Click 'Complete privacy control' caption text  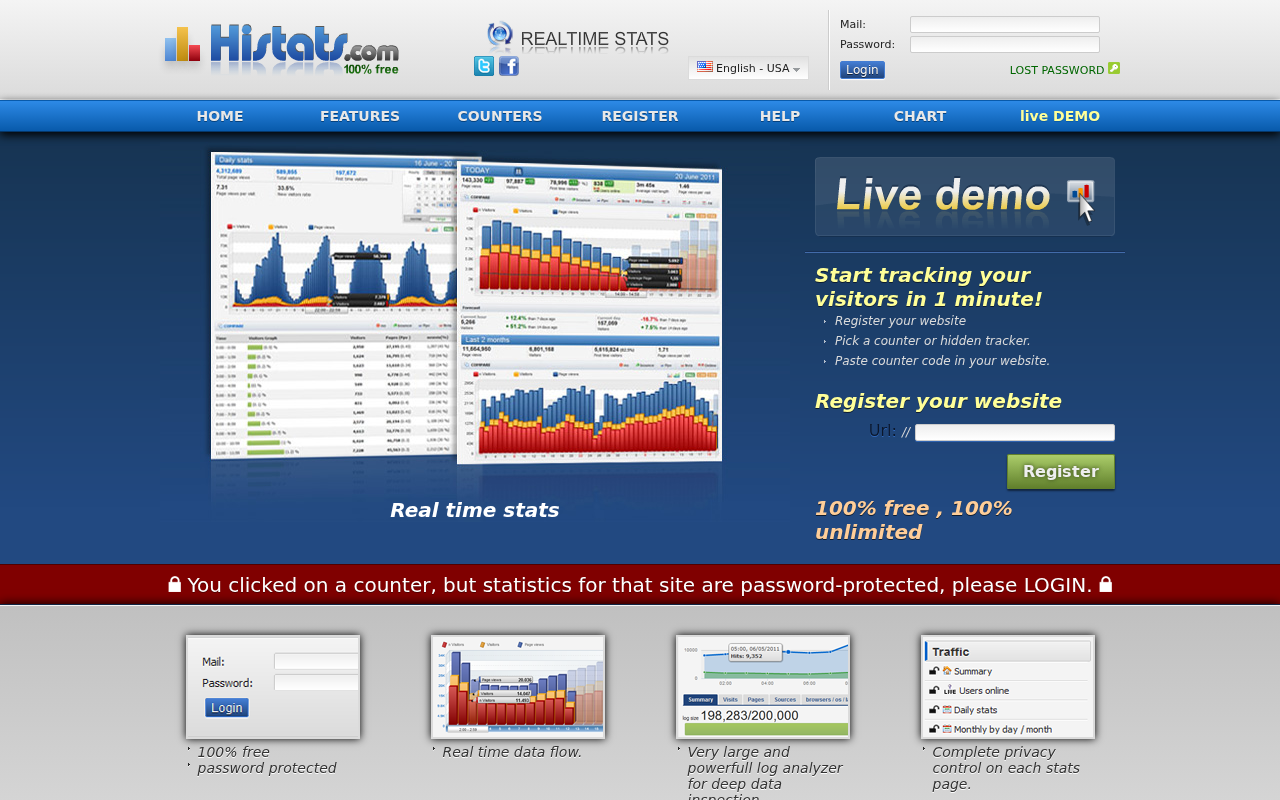[1006, 768]
